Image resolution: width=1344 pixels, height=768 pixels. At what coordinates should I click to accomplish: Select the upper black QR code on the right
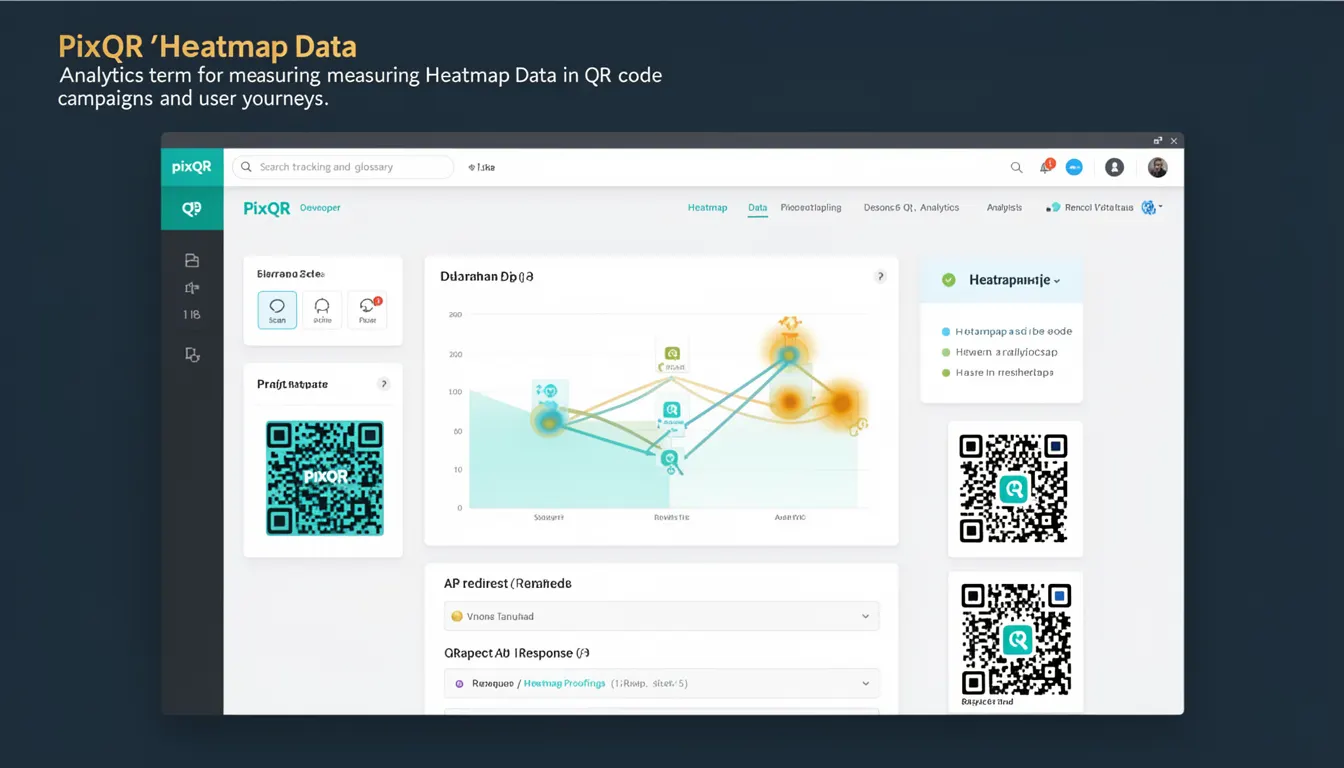1014,488
